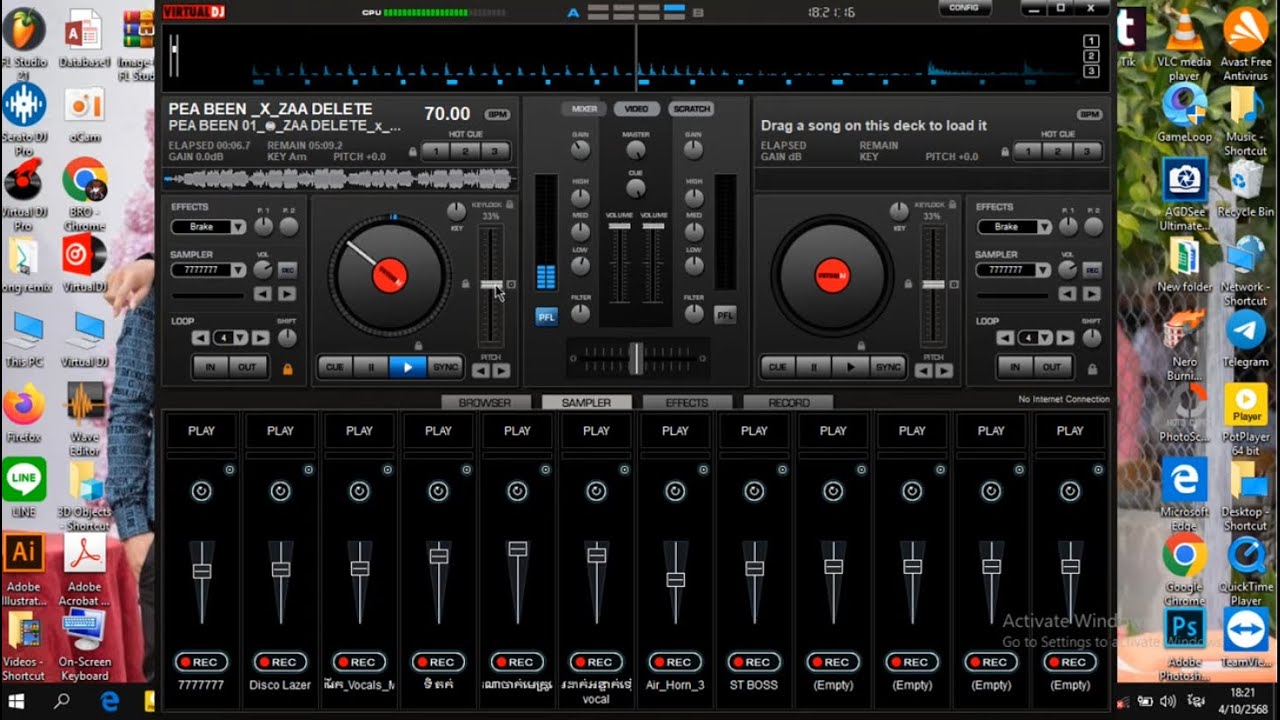
Task: Click the Disco Lazer pad volume fader
Action: (280, 569)
